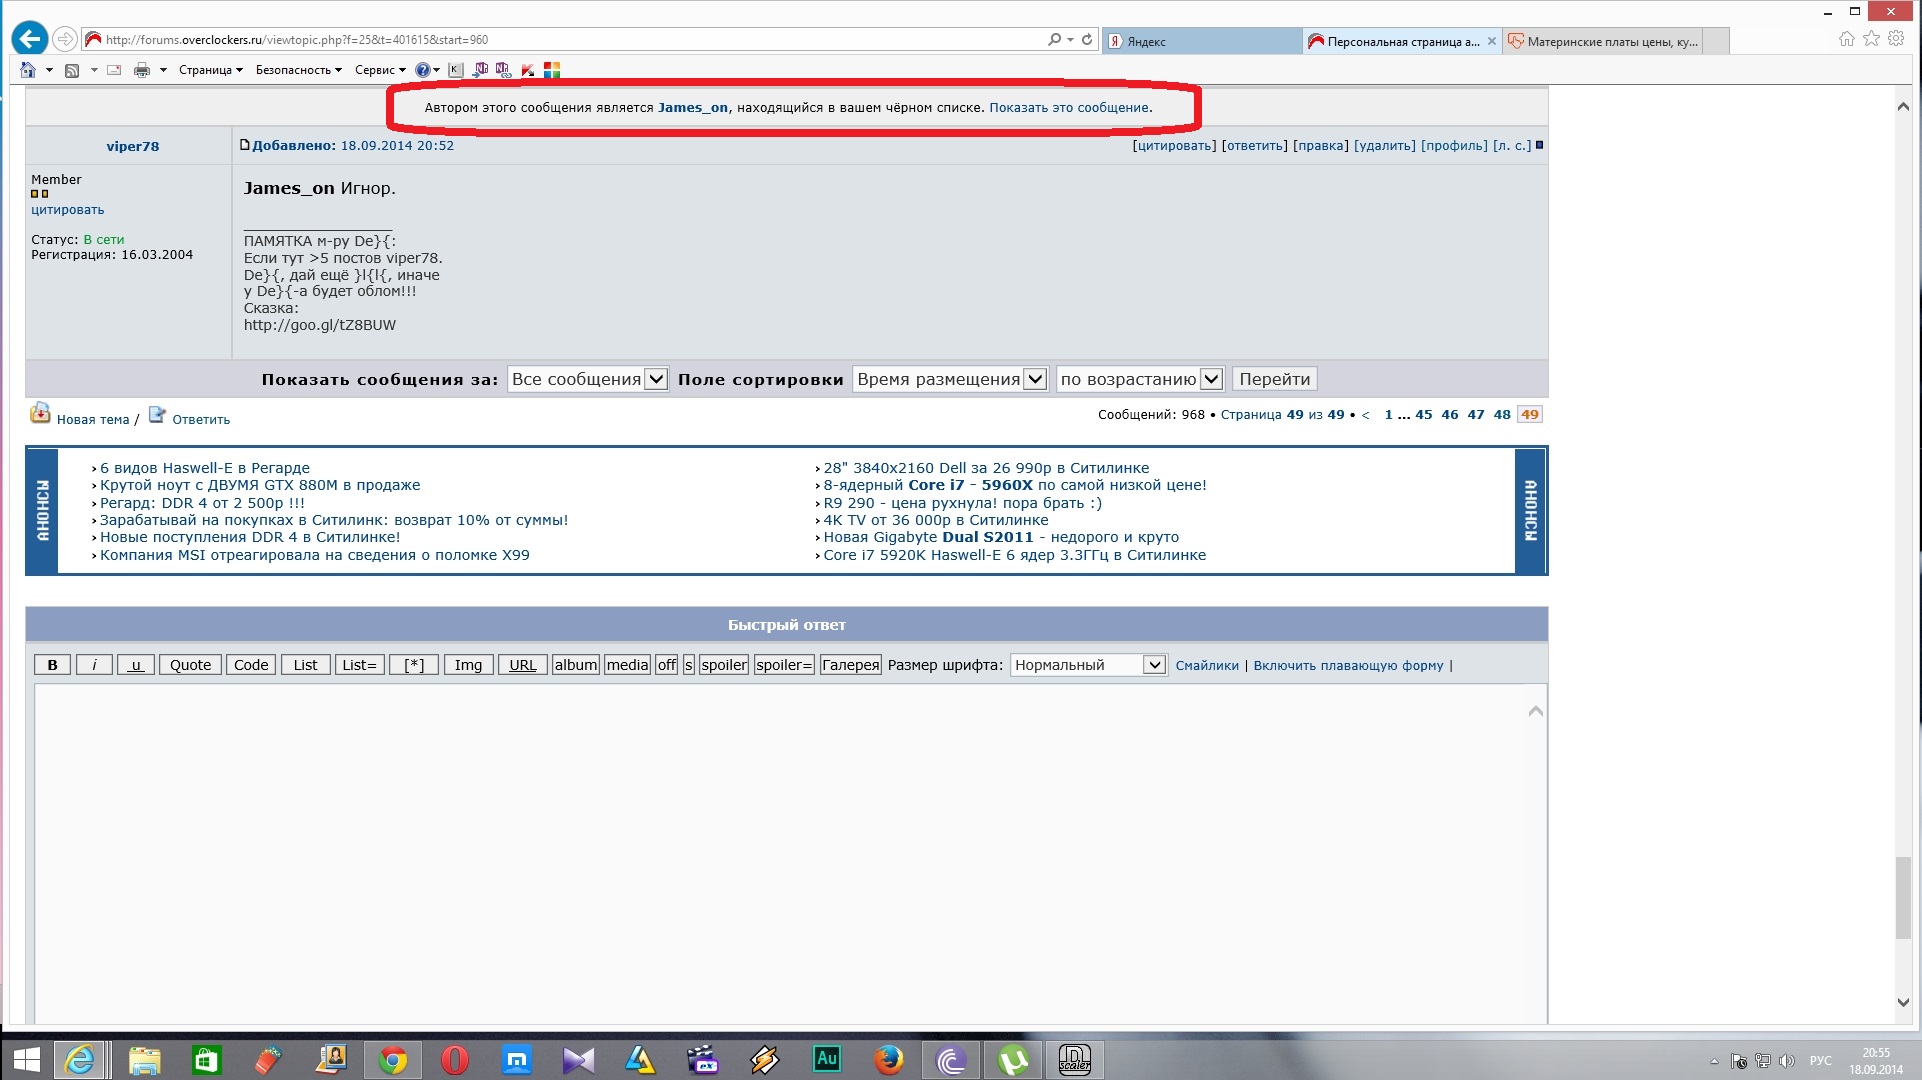Click the home icon in command bar
1922x1080 pixels.
(x=28, y=70)
